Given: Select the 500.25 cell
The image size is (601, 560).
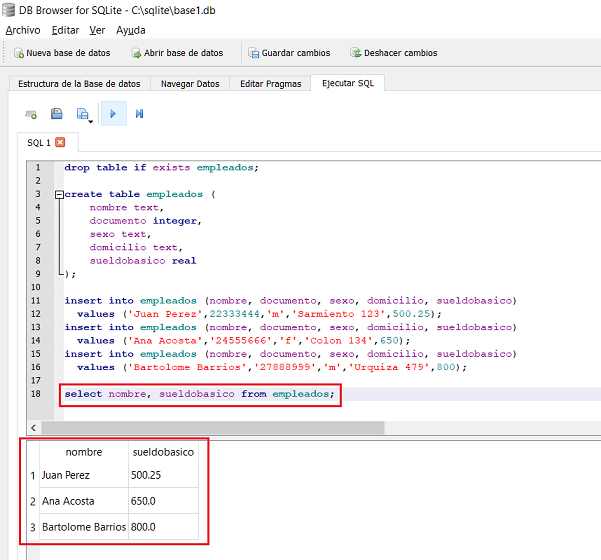Looking at the screenshot, I should click(164, 475).
